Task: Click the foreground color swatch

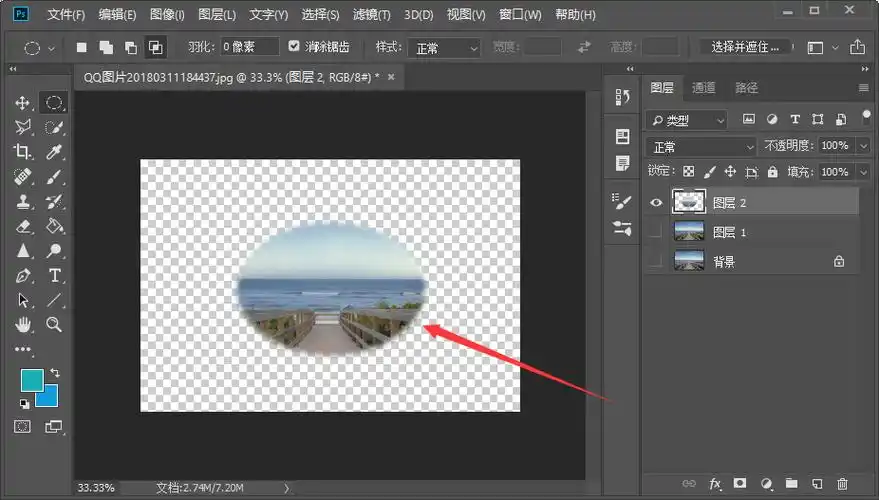Action: [x=32, y=379]
